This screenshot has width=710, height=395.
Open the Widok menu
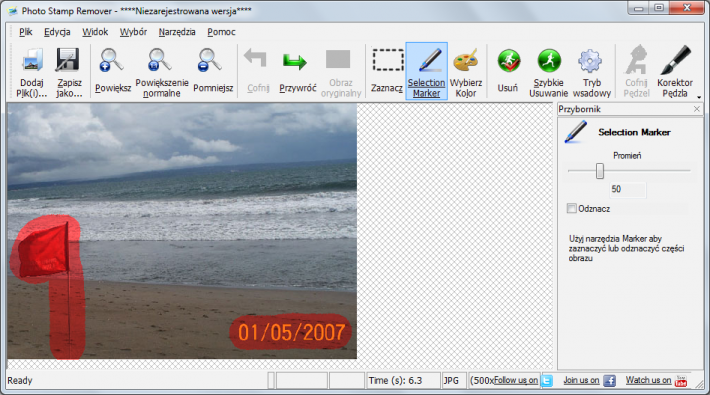[95, 32]
